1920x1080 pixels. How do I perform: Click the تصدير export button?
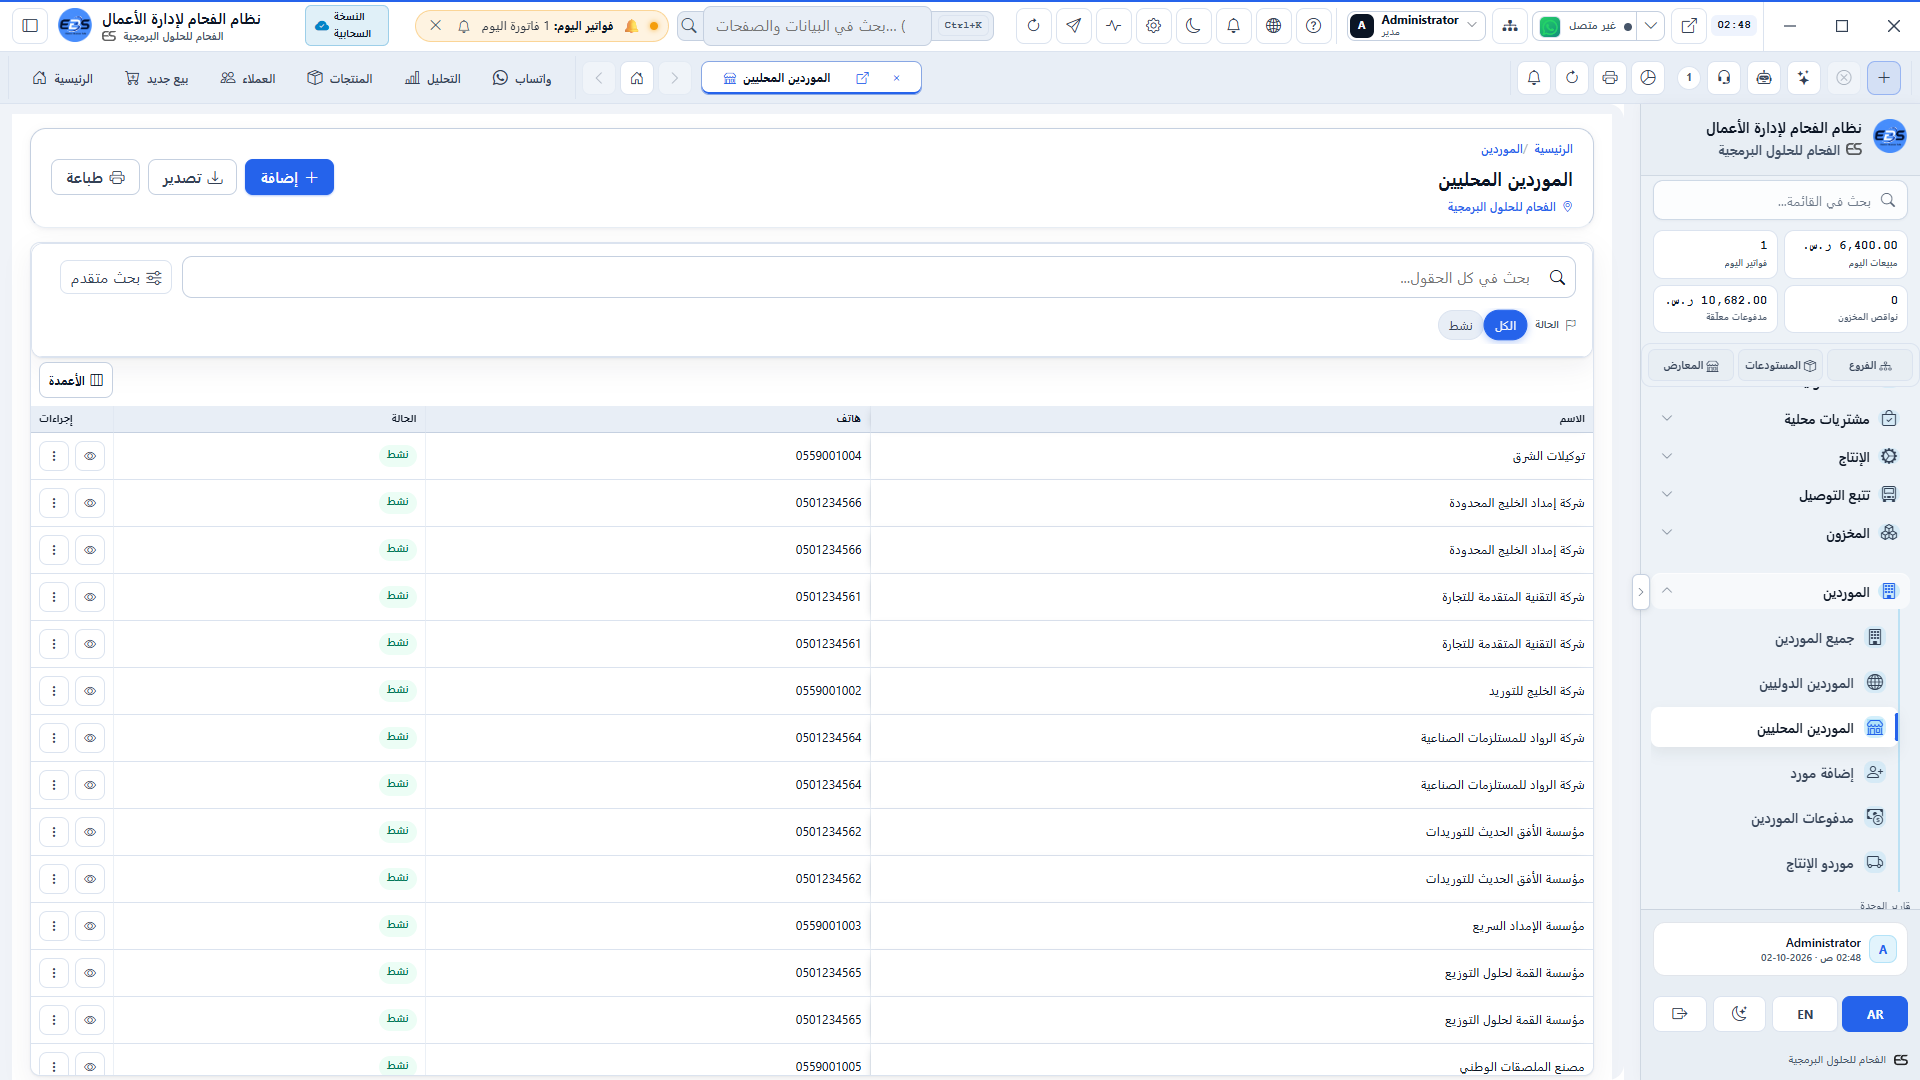[192, 178]
